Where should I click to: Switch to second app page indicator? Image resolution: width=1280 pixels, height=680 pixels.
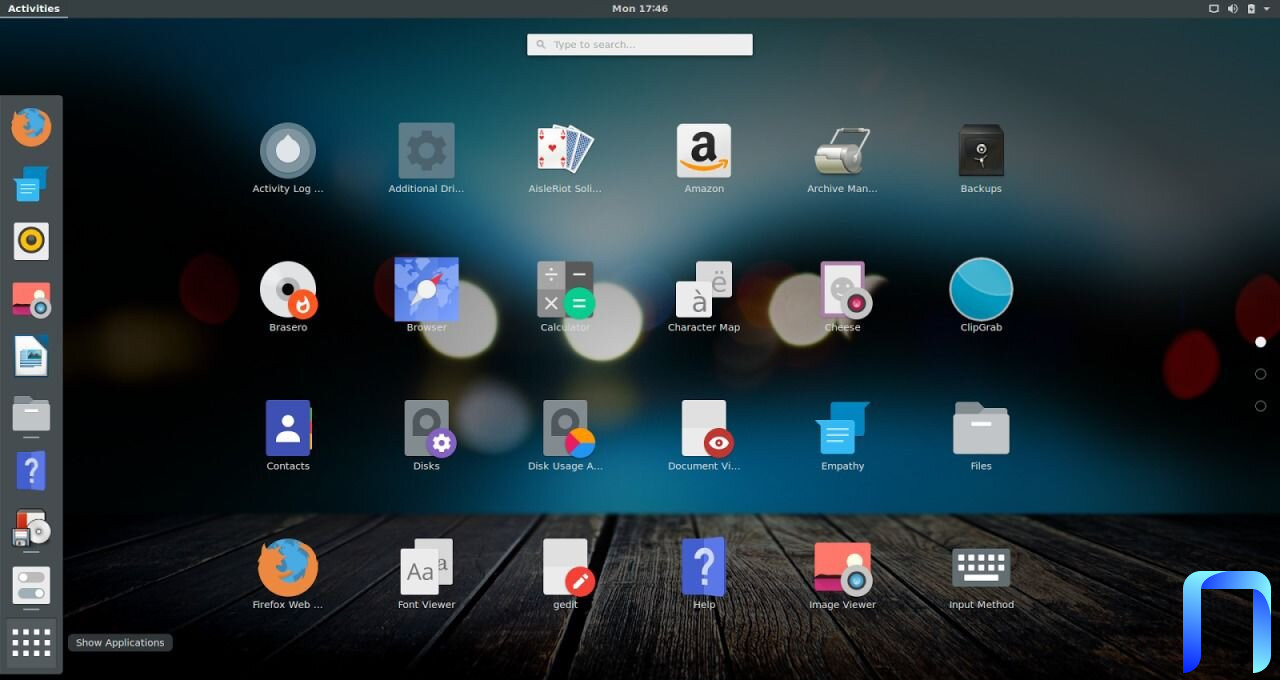[1260, 374]
